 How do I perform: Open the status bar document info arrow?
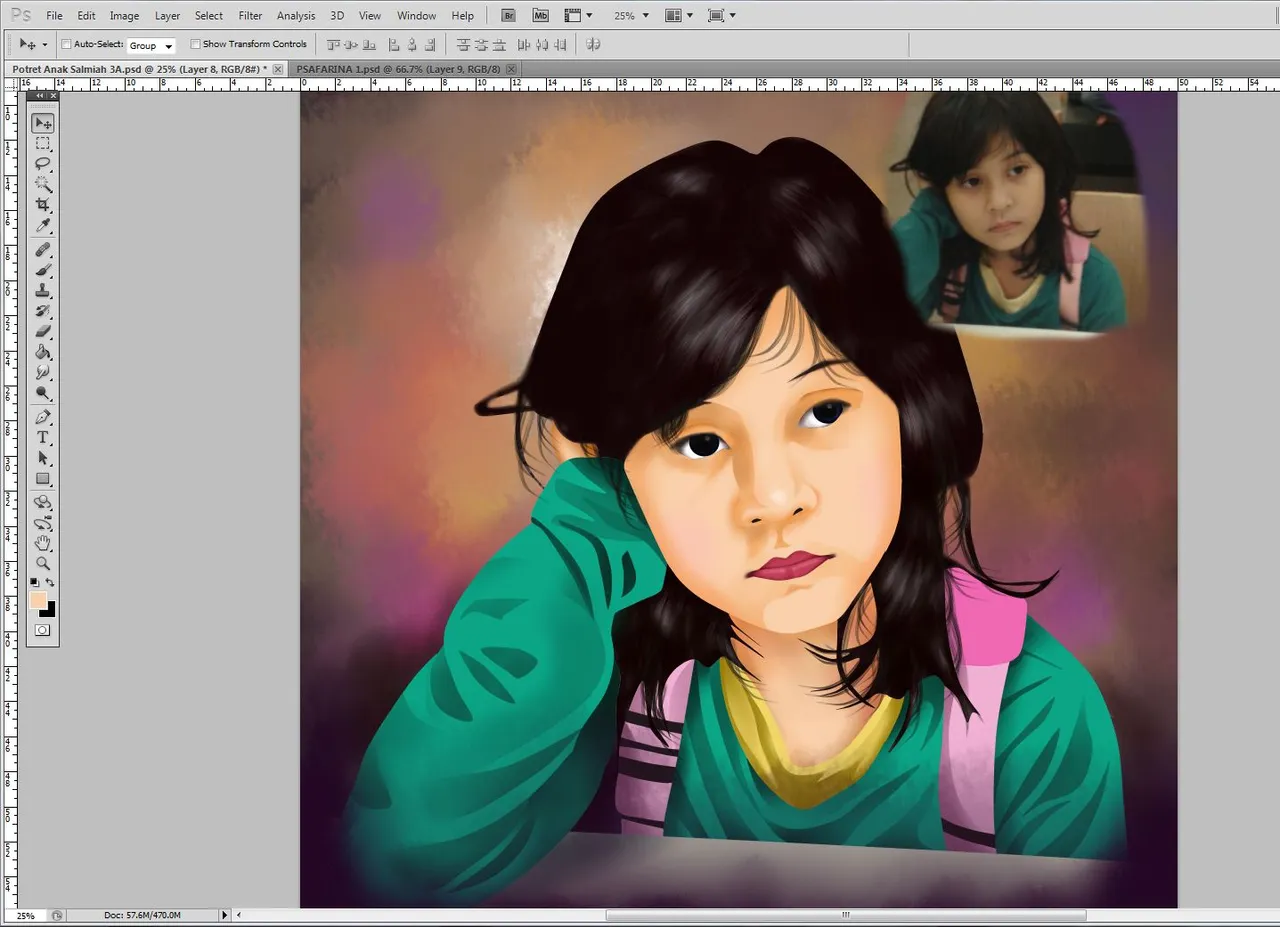tap(225, 915)
